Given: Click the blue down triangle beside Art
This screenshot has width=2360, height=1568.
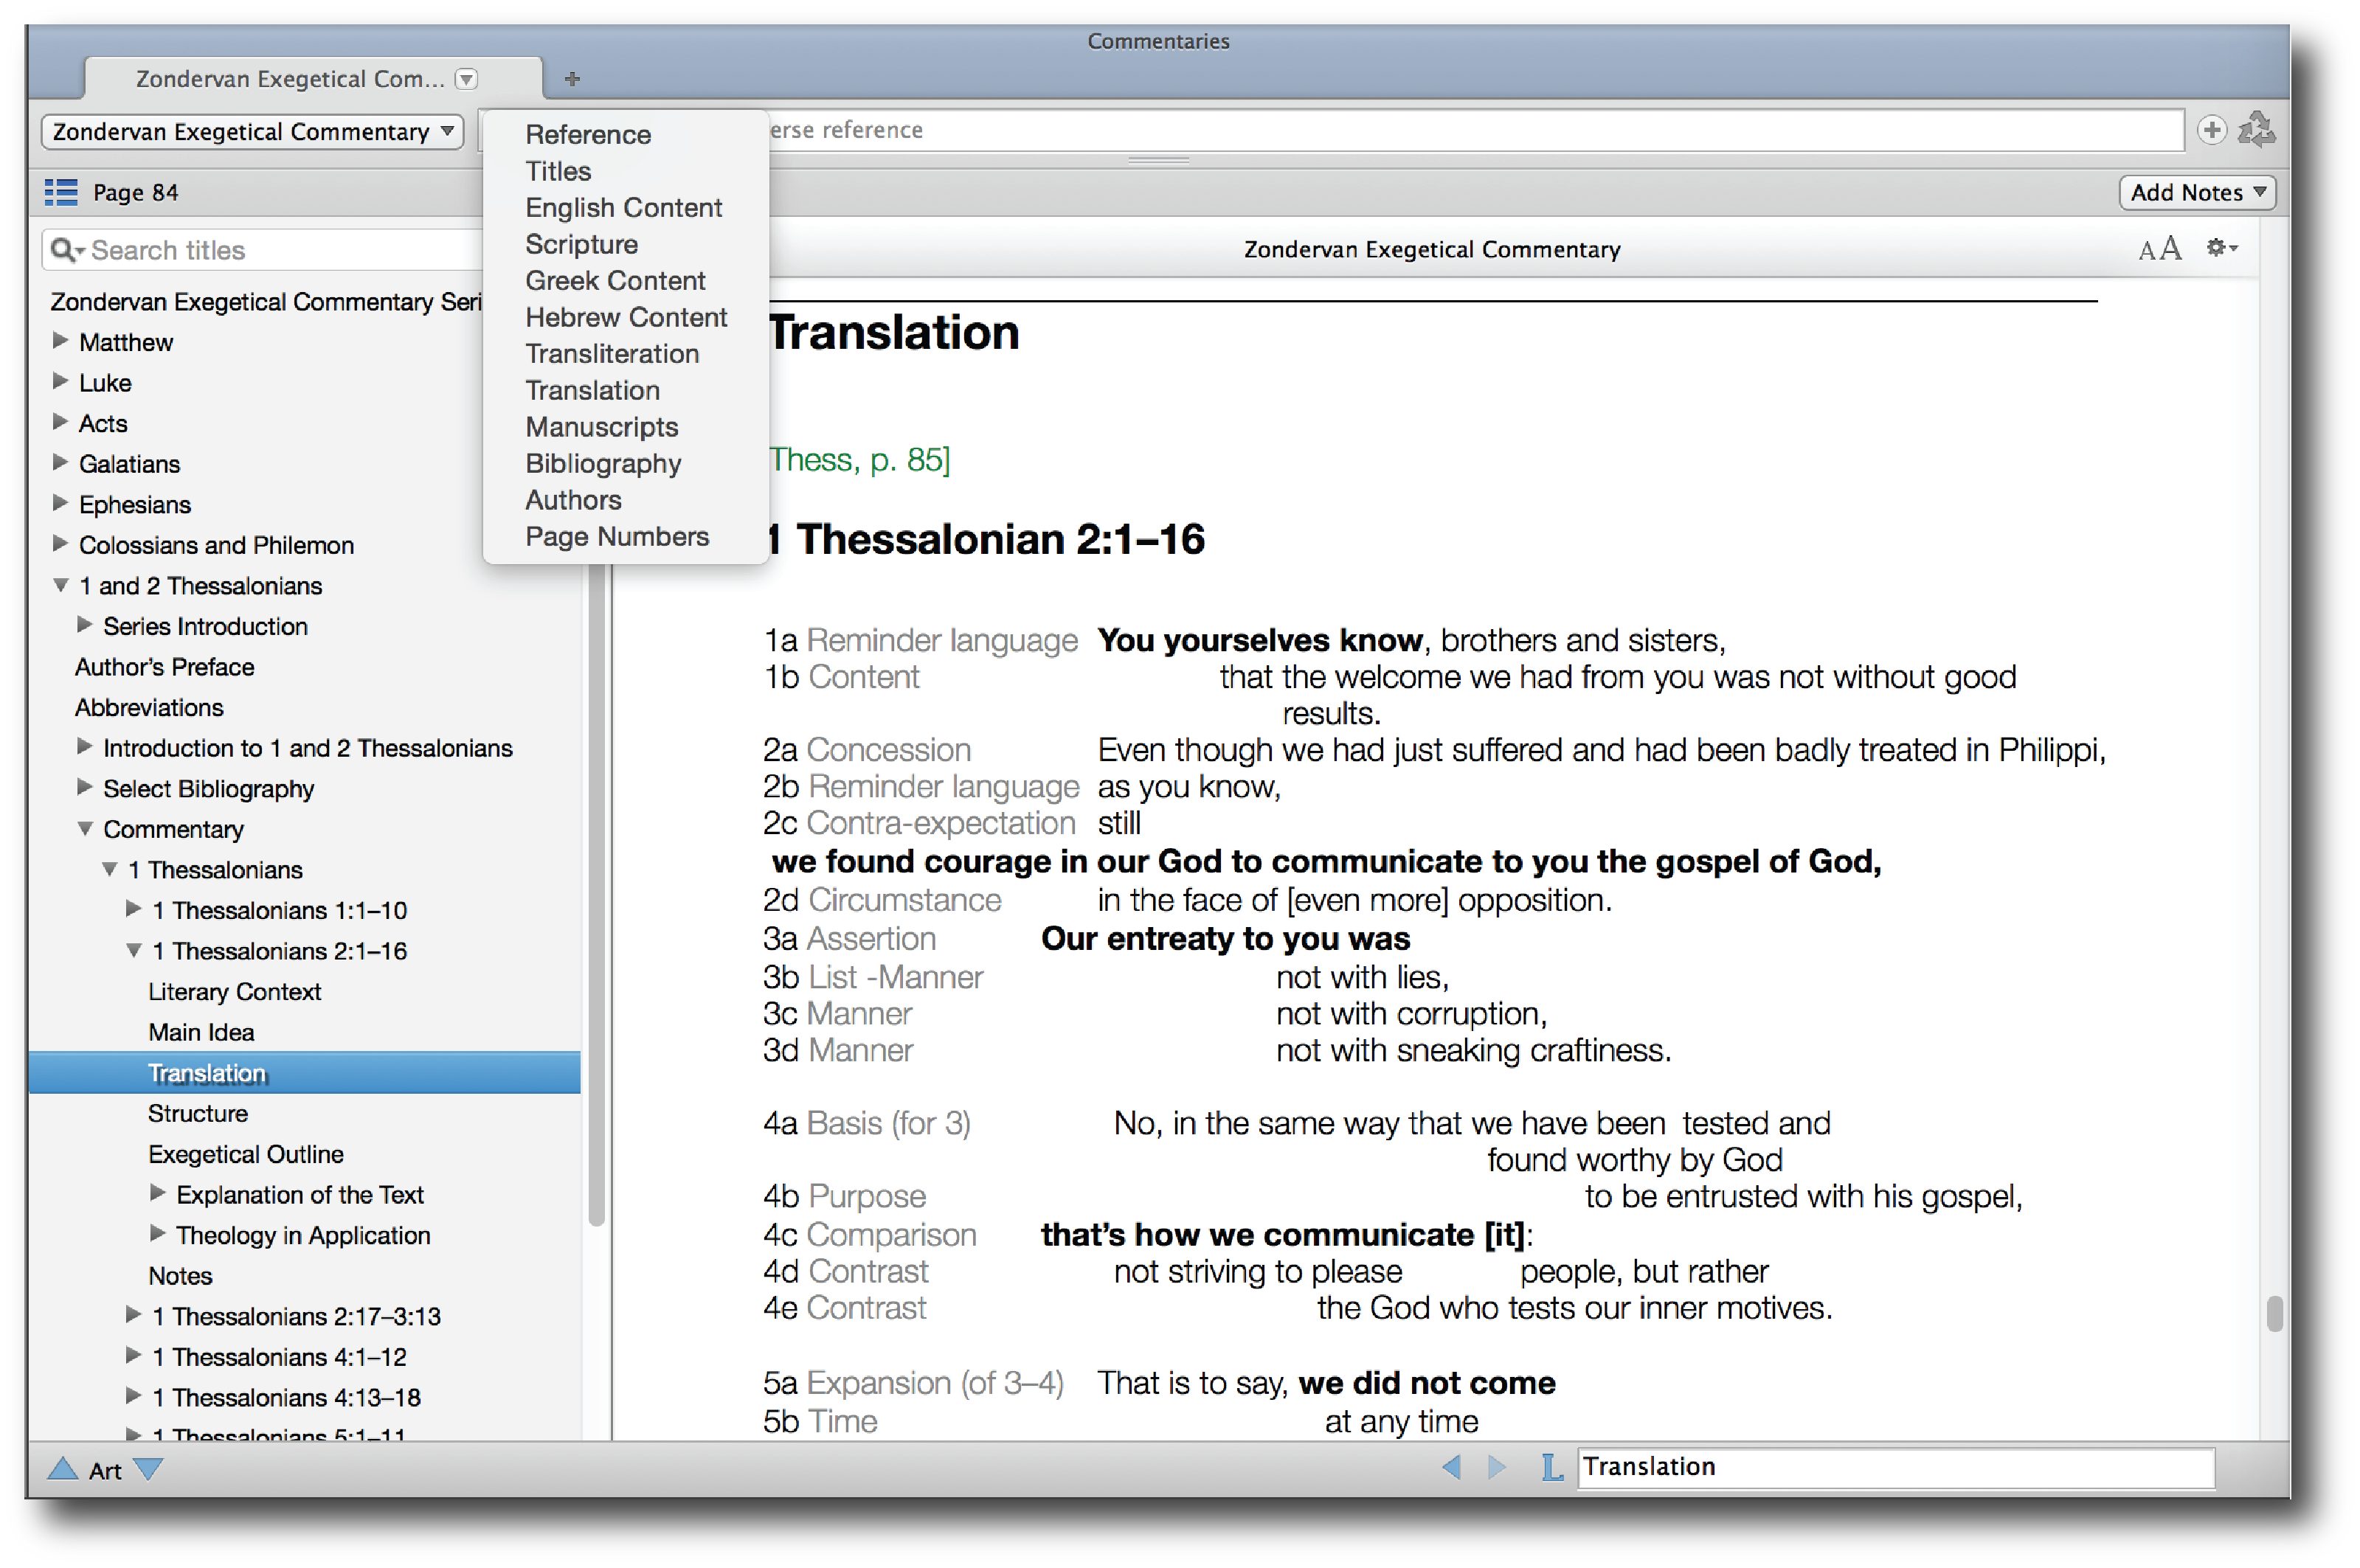Looking at the screenshot, I should point(147,1468).
